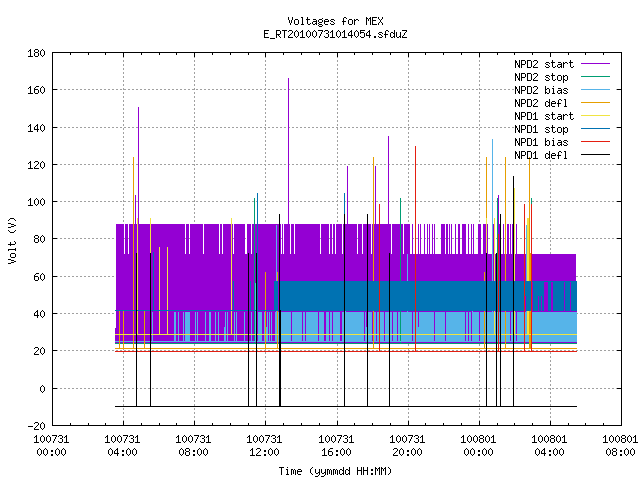This screenshot has width=640, height=480.
Task: Click the 100 tick on the voltage axis
Action: (36, 202)
